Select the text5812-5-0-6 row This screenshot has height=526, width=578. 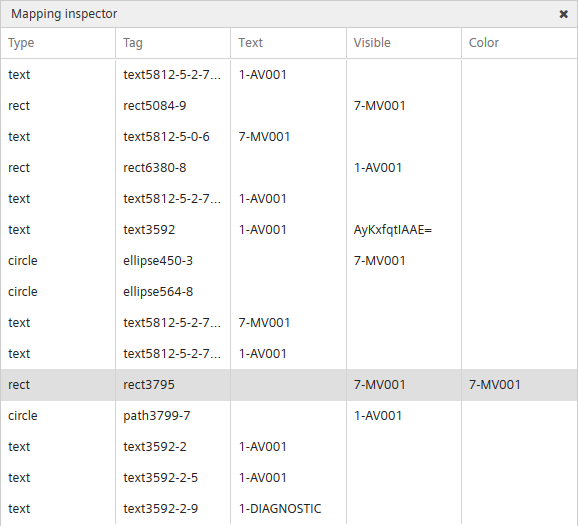(289, 137)
